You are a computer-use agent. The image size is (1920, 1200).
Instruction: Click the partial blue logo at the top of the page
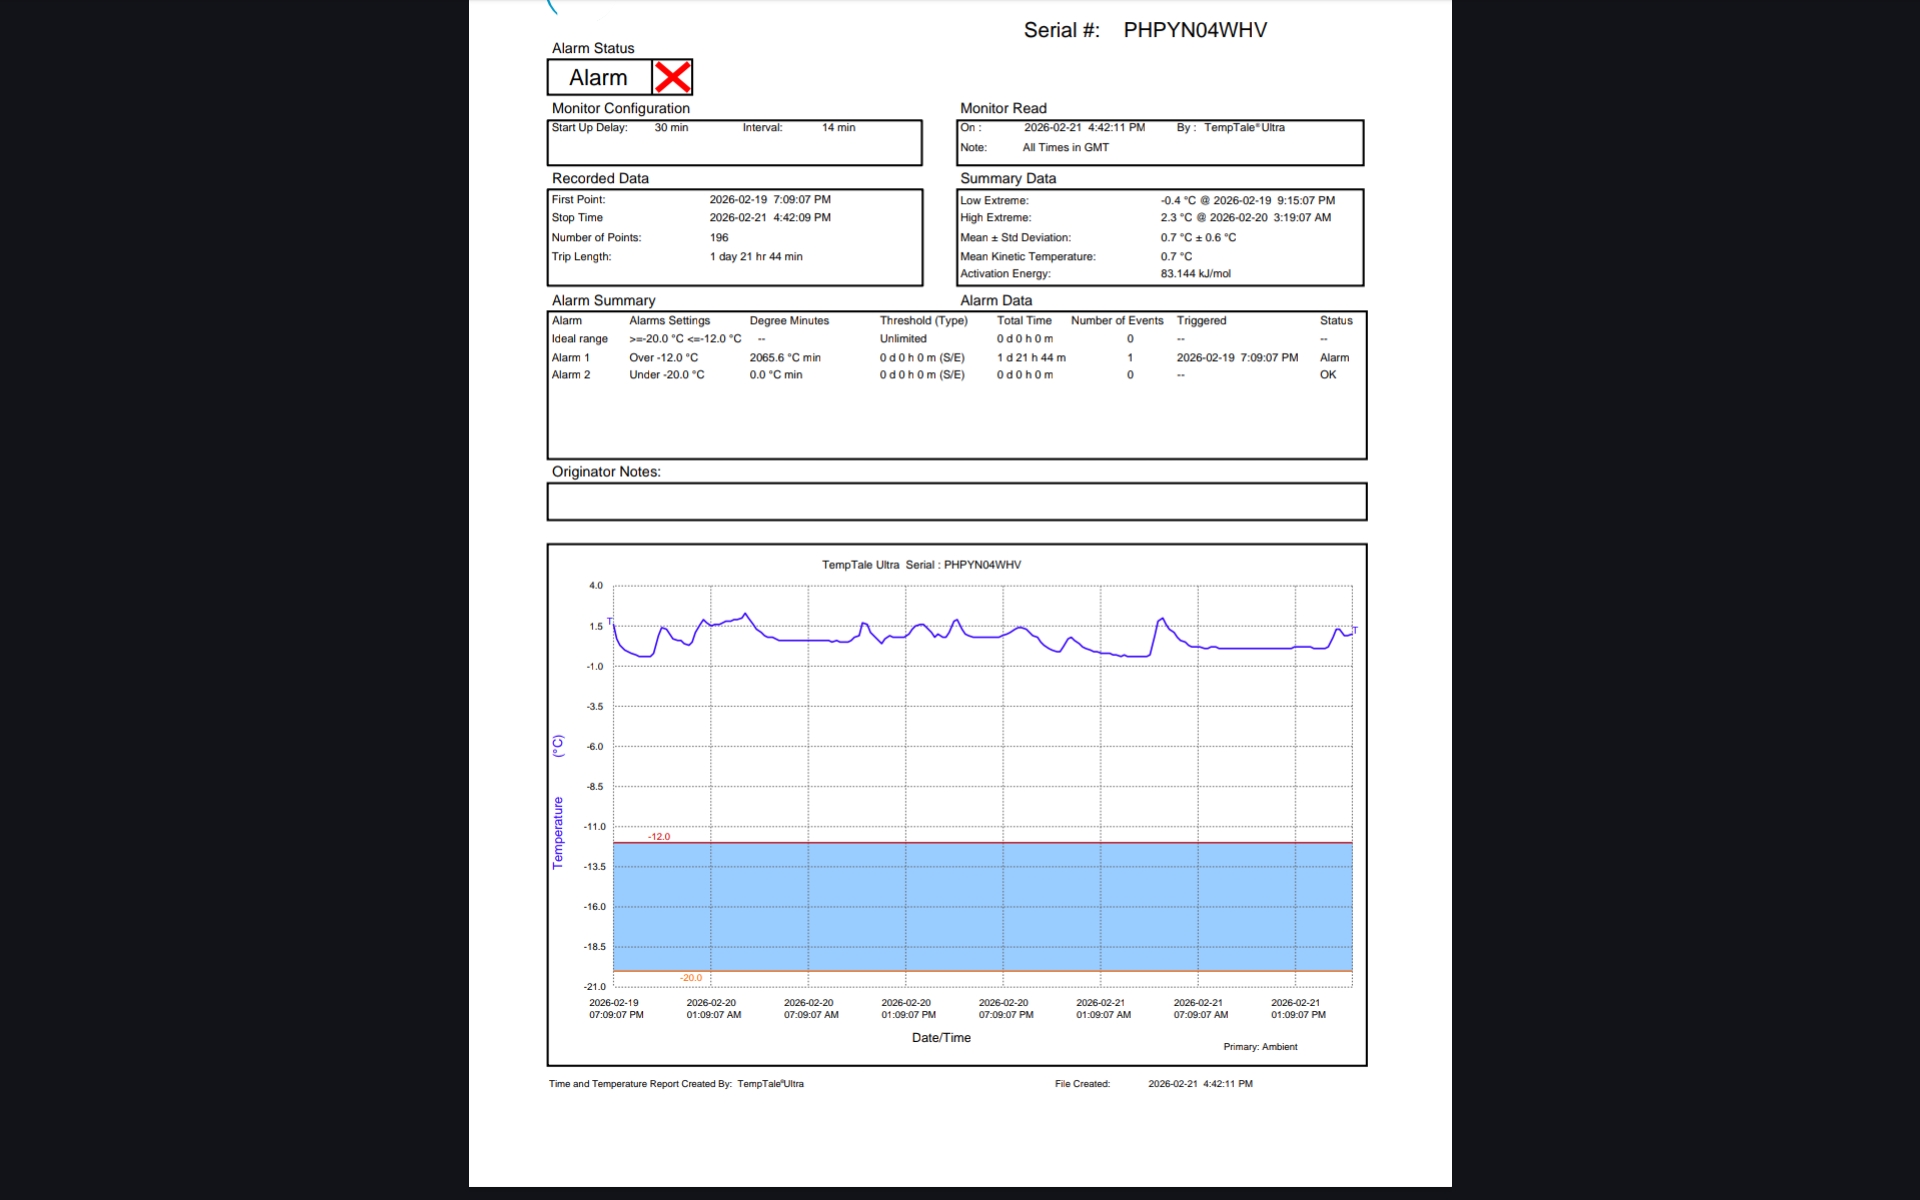pyautogui.click(x=552, y=8)
